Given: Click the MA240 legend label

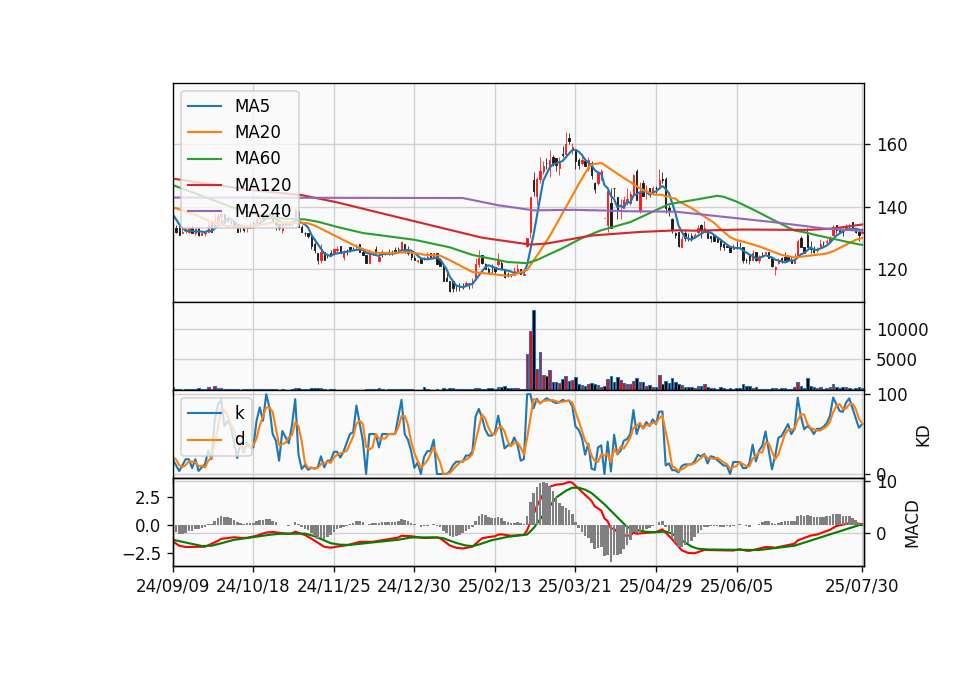Looking at the screenshot, I should [x=263, y=211].
